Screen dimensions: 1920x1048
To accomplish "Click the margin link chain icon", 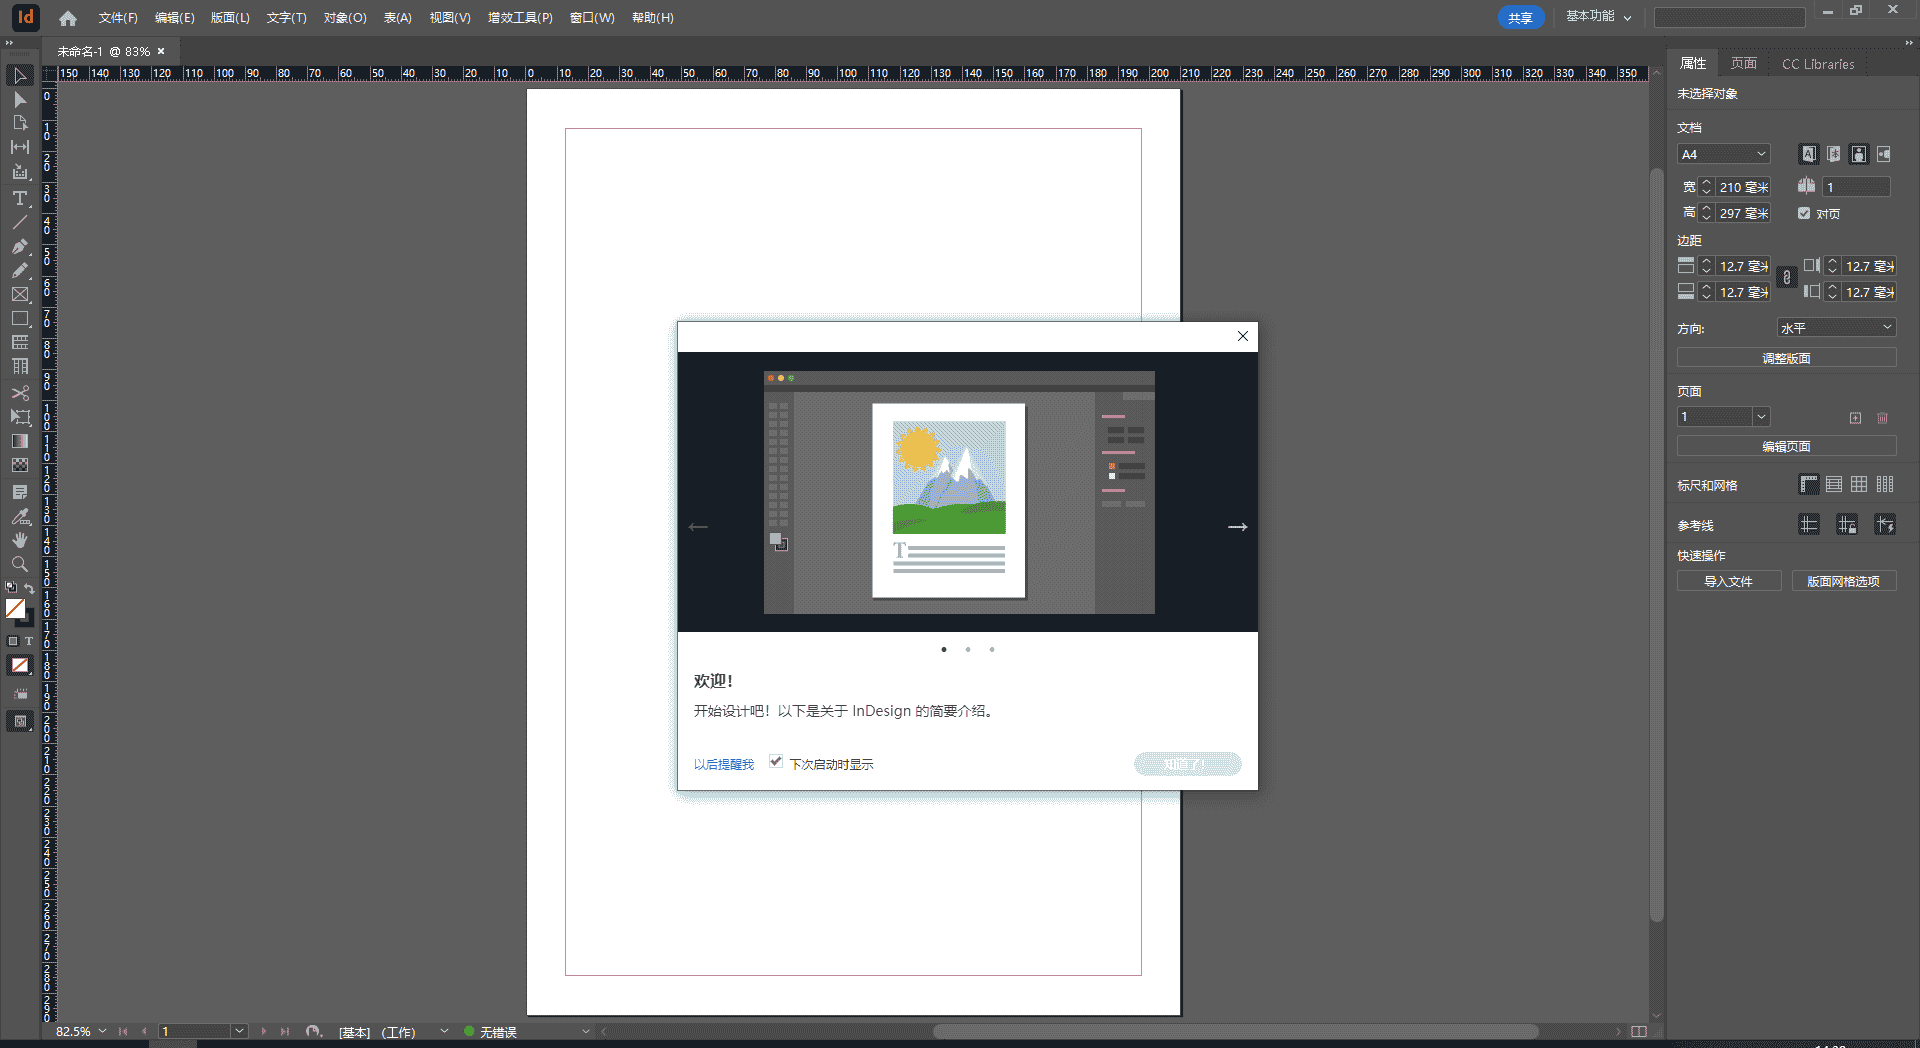I will click(1787, 279).
